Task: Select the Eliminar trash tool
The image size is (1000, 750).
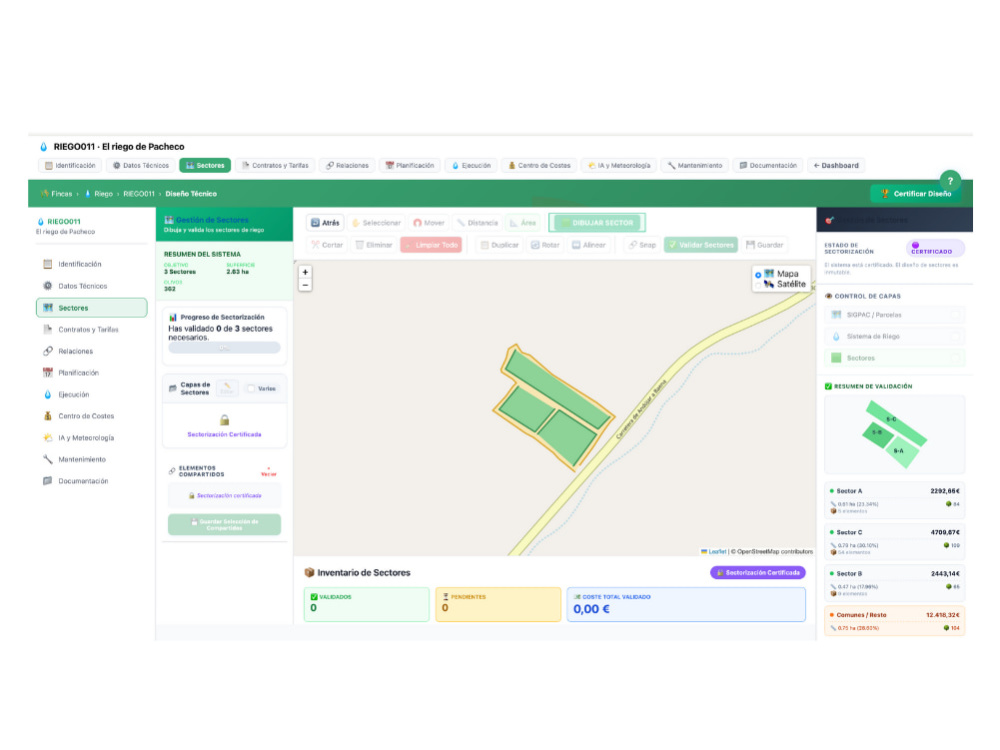Action: click(374, 245)
